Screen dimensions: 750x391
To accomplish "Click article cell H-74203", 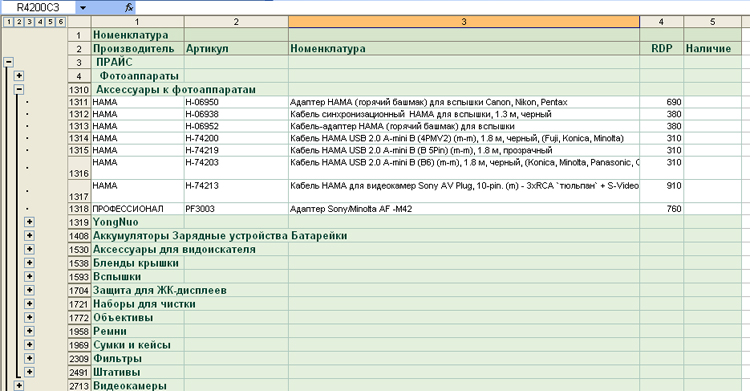I will coord(236,168).
